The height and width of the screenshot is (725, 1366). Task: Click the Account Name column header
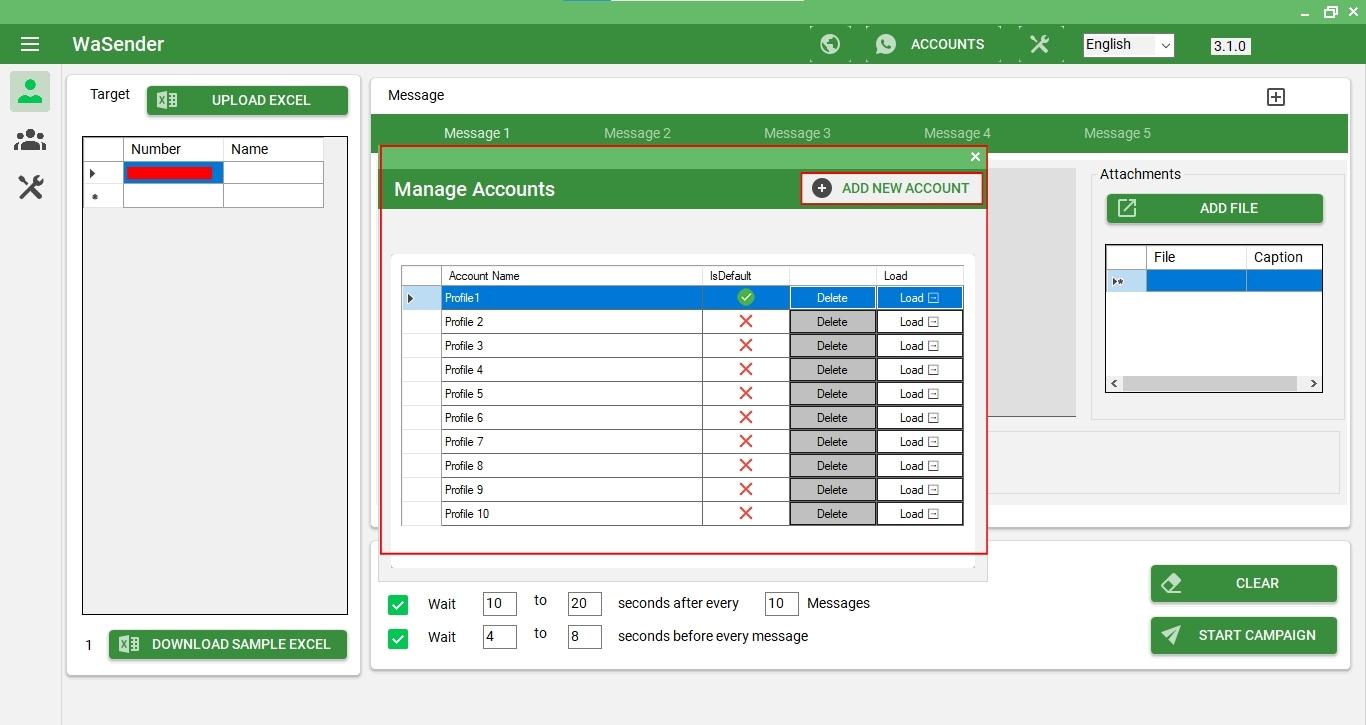pyautogui.click(x=571, y=276)
